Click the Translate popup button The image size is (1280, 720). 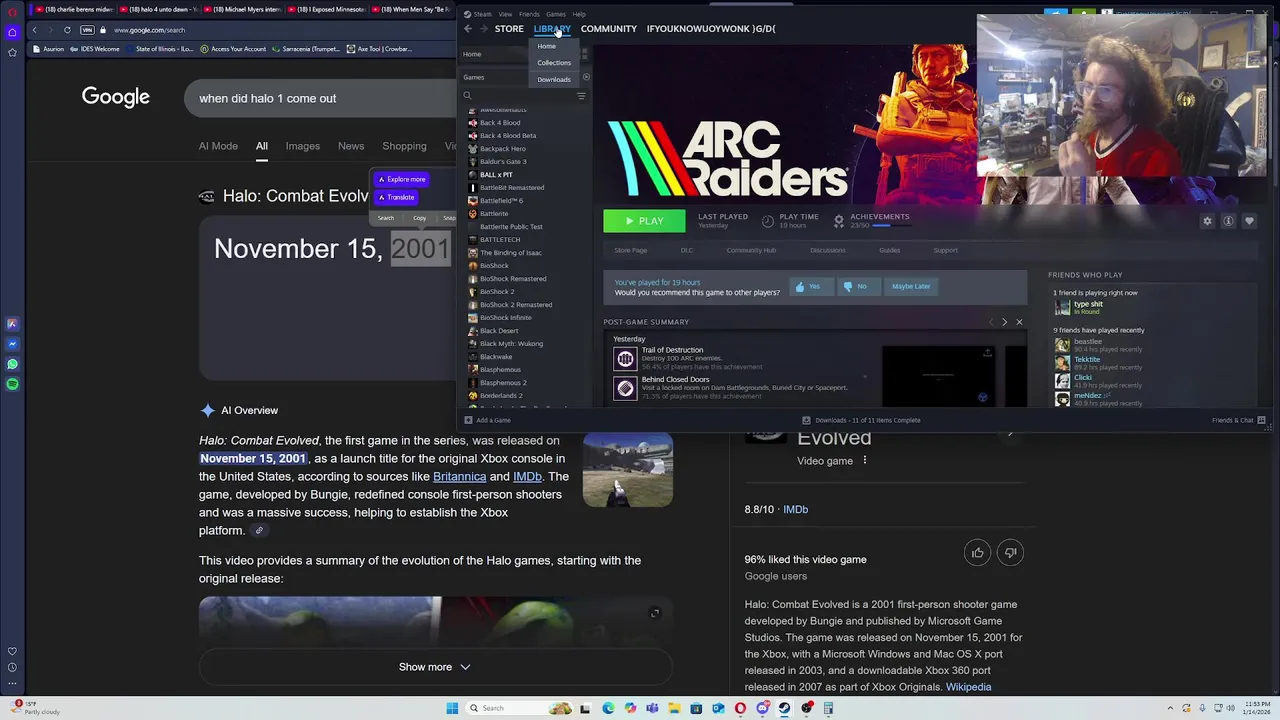tap(396, 198)
